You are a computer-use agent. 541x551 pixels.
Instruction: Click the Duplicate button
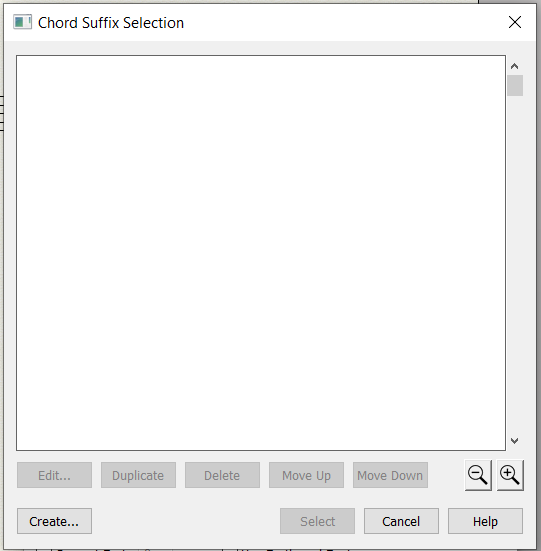pos(138,475)
